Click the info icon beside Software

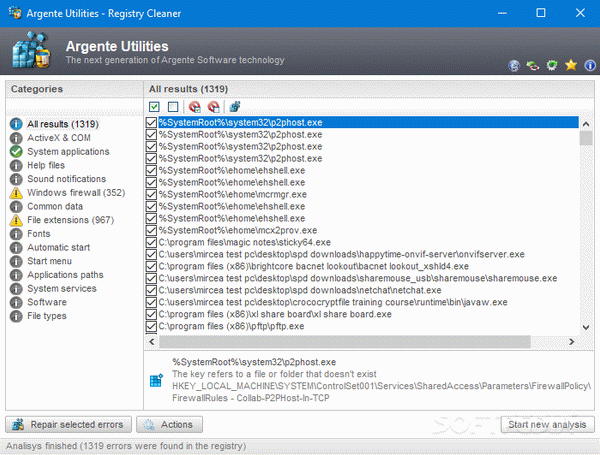(16, 302)
